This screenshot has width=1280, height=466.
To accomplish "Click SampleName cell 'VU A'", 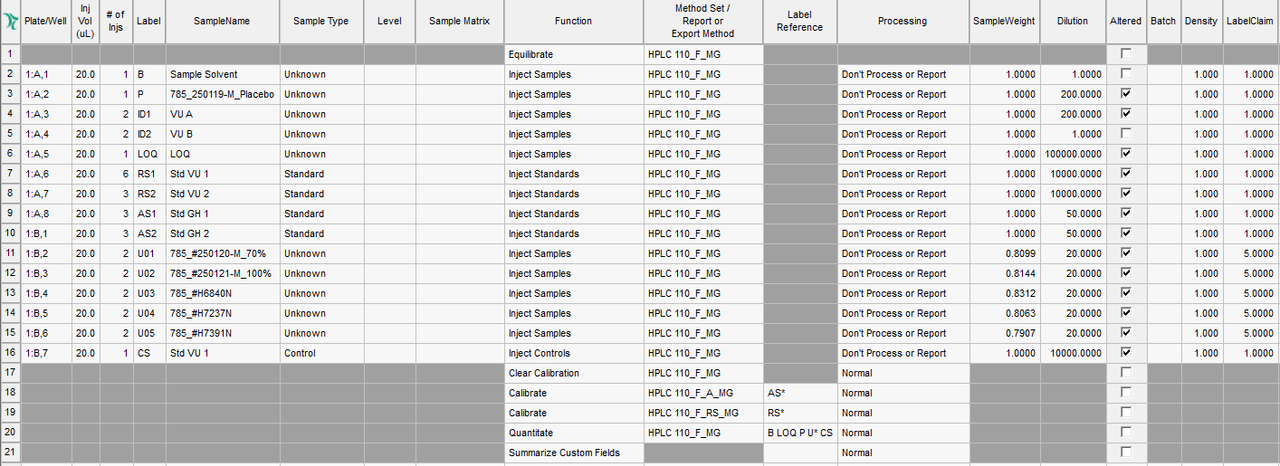I will [x=223, y=114].
